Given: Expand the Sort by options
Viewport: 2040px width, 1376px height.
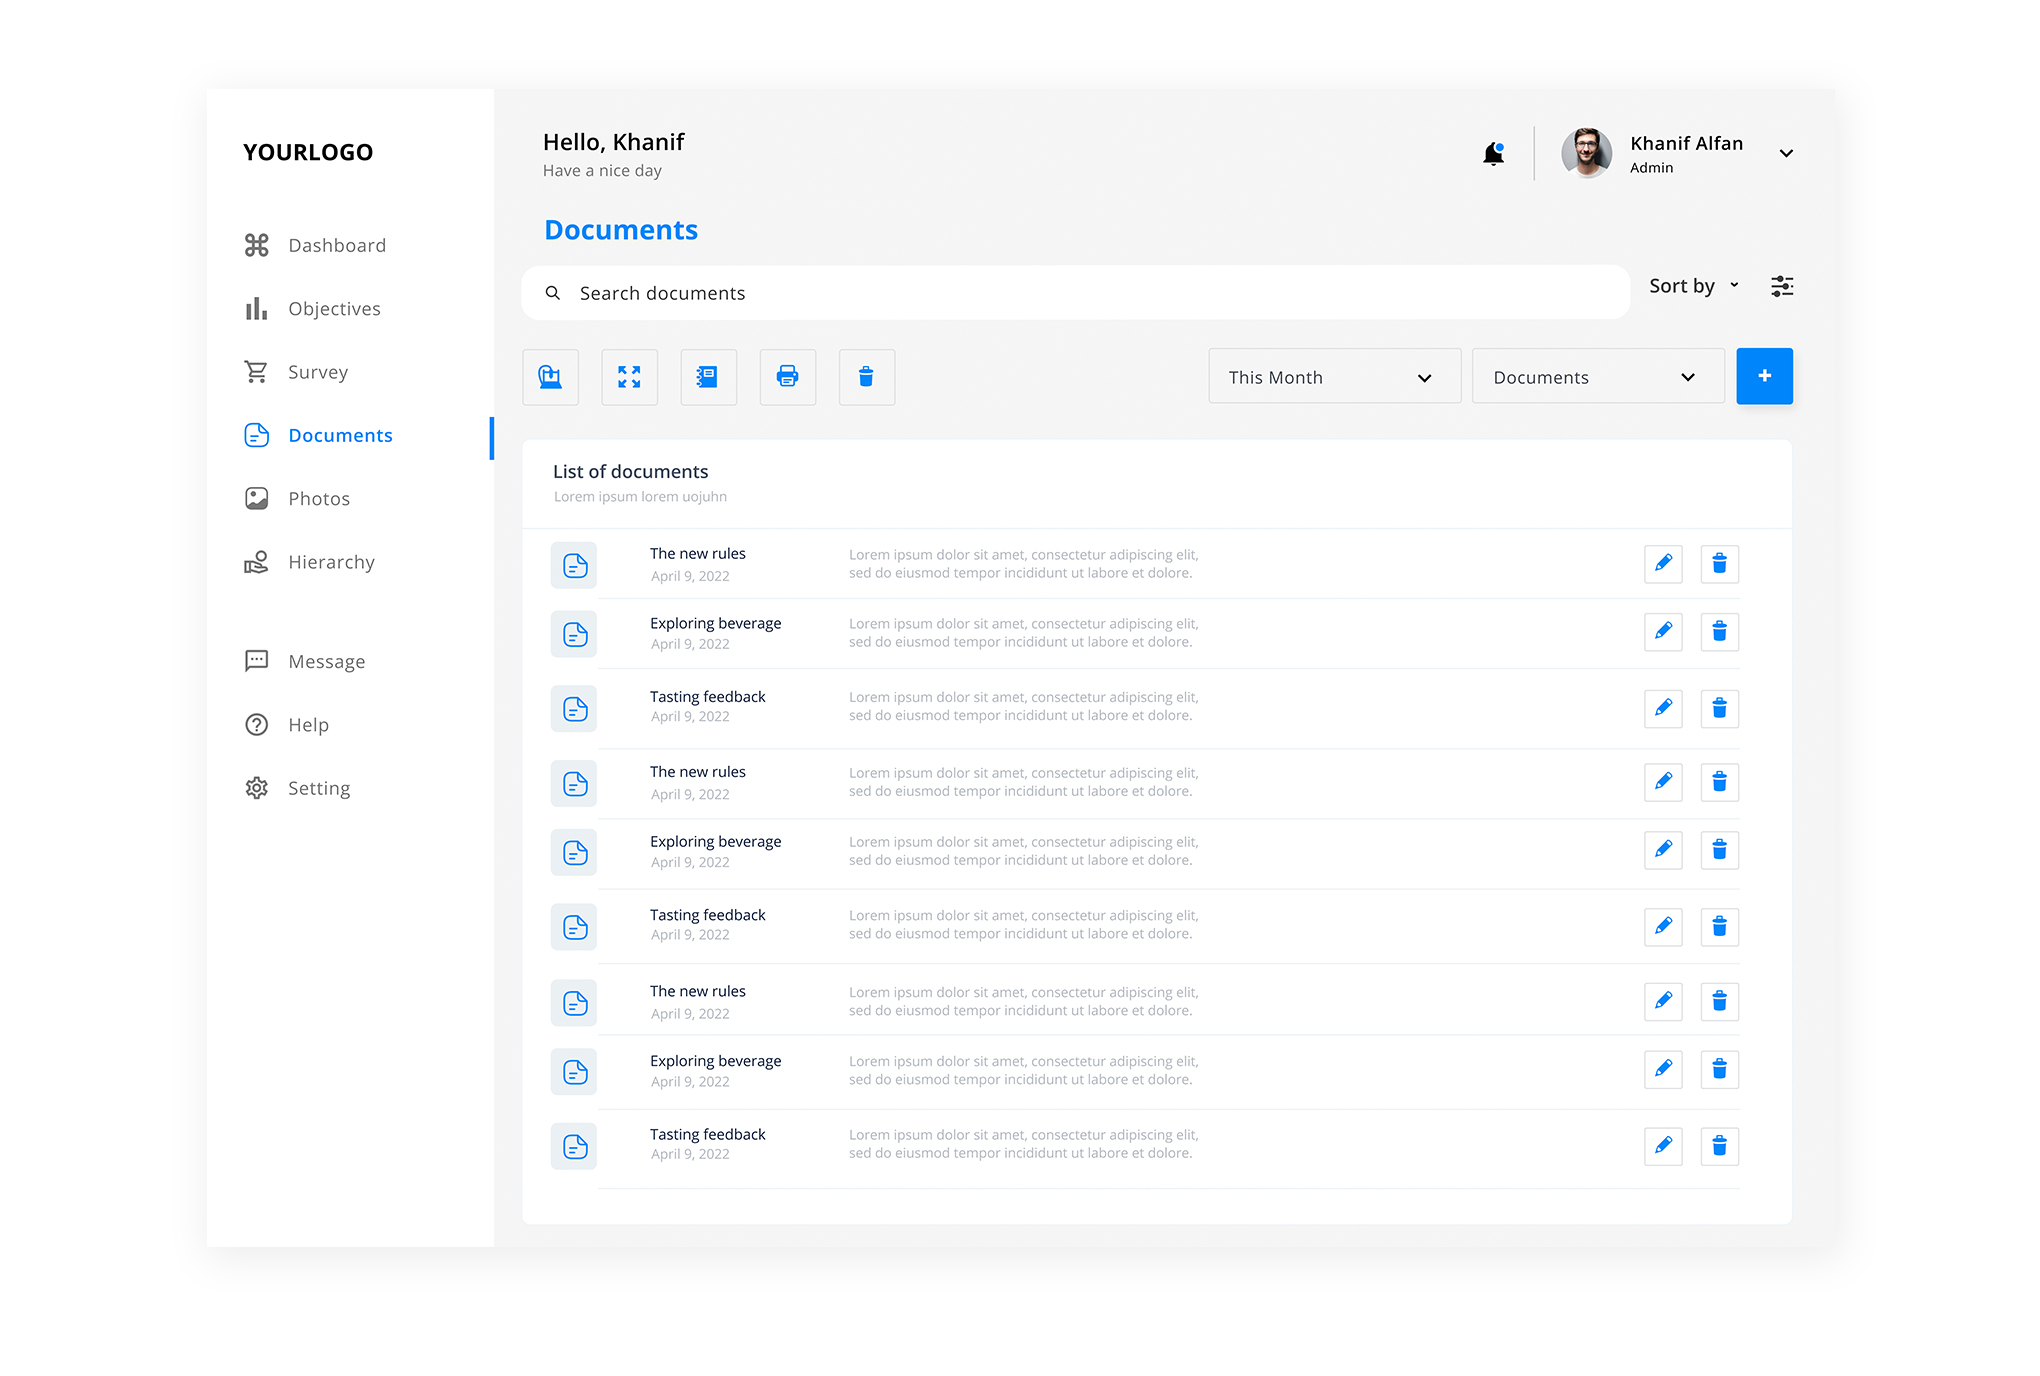Looking at the screenshot, I should point(1693,286).
